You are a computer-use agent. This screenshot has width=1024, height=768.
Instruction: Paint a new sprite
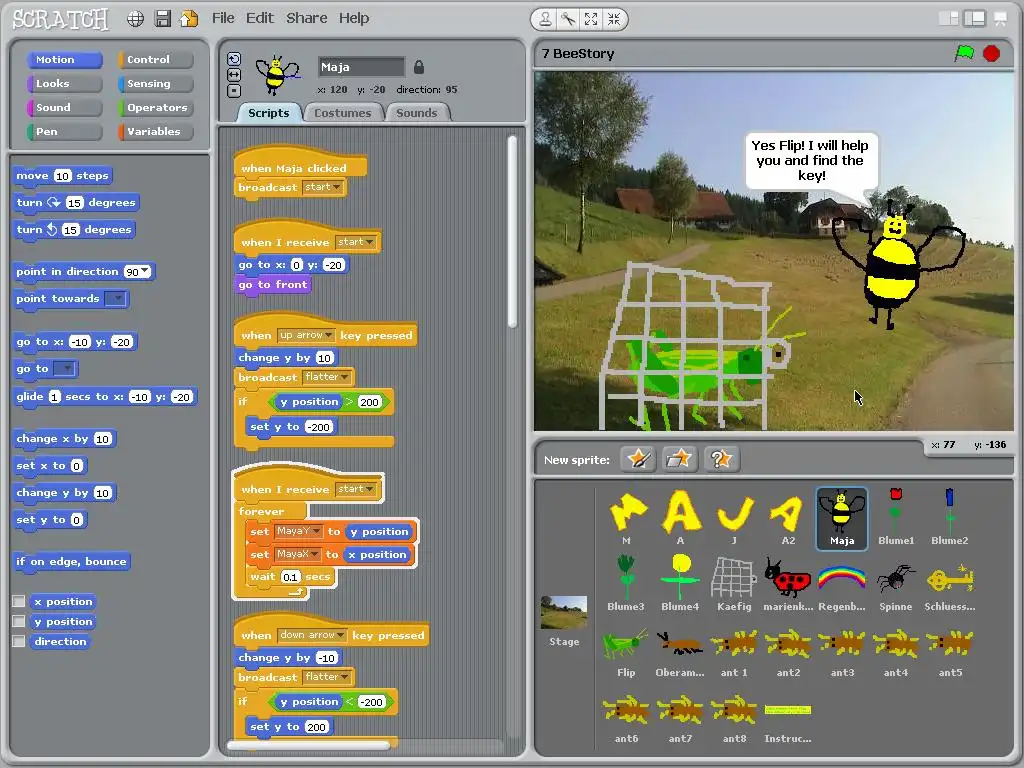pos(638,459)
